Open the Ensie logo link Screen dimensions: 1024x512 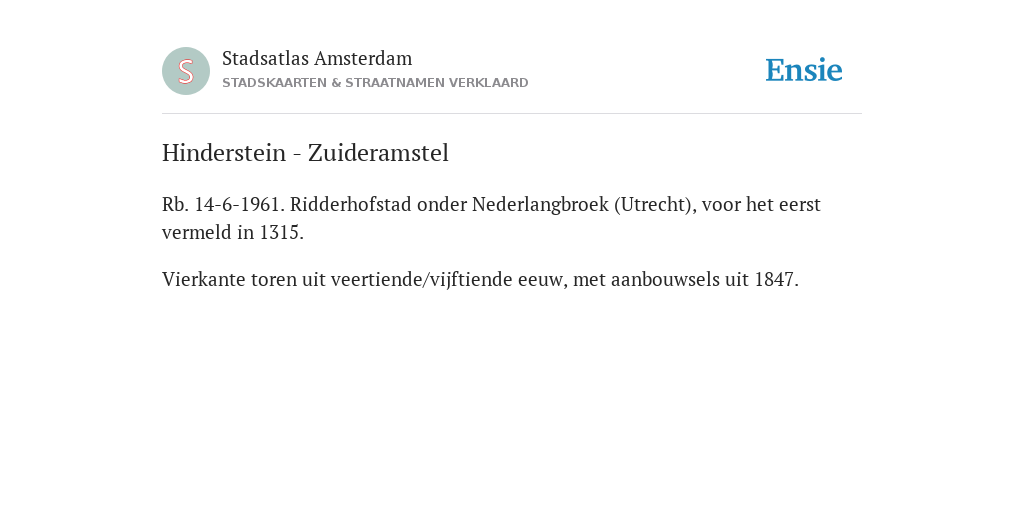[x=804, y=70]
